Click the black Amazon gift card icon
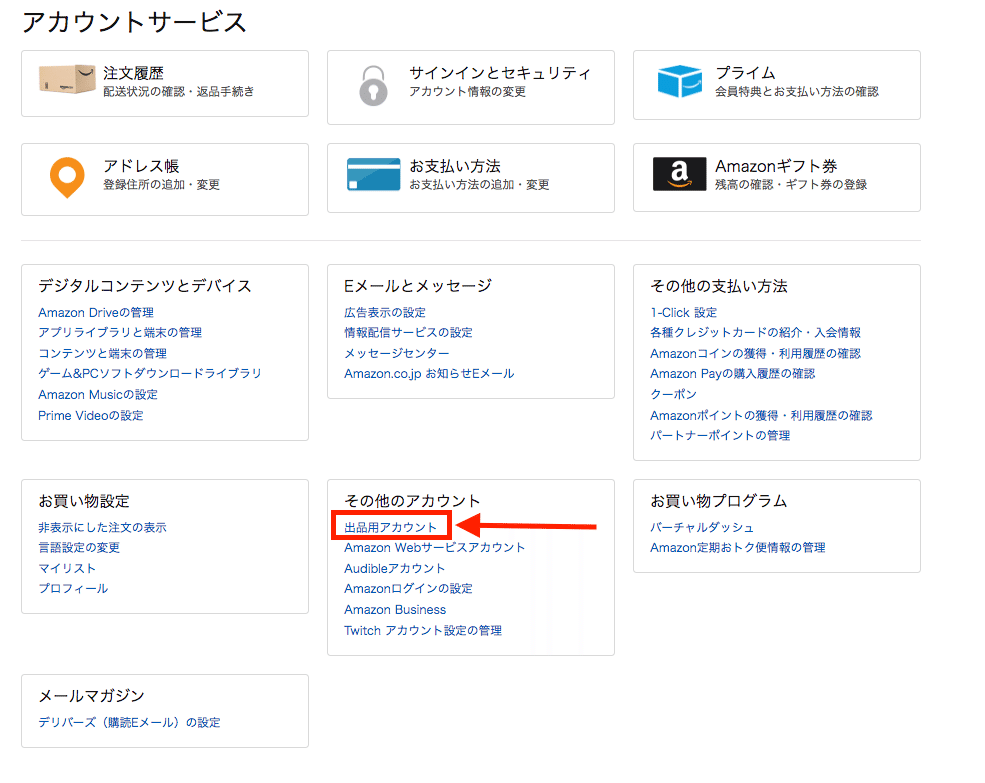Image resolution: width=985 pixels, height=783 pixels. (680, 174)
